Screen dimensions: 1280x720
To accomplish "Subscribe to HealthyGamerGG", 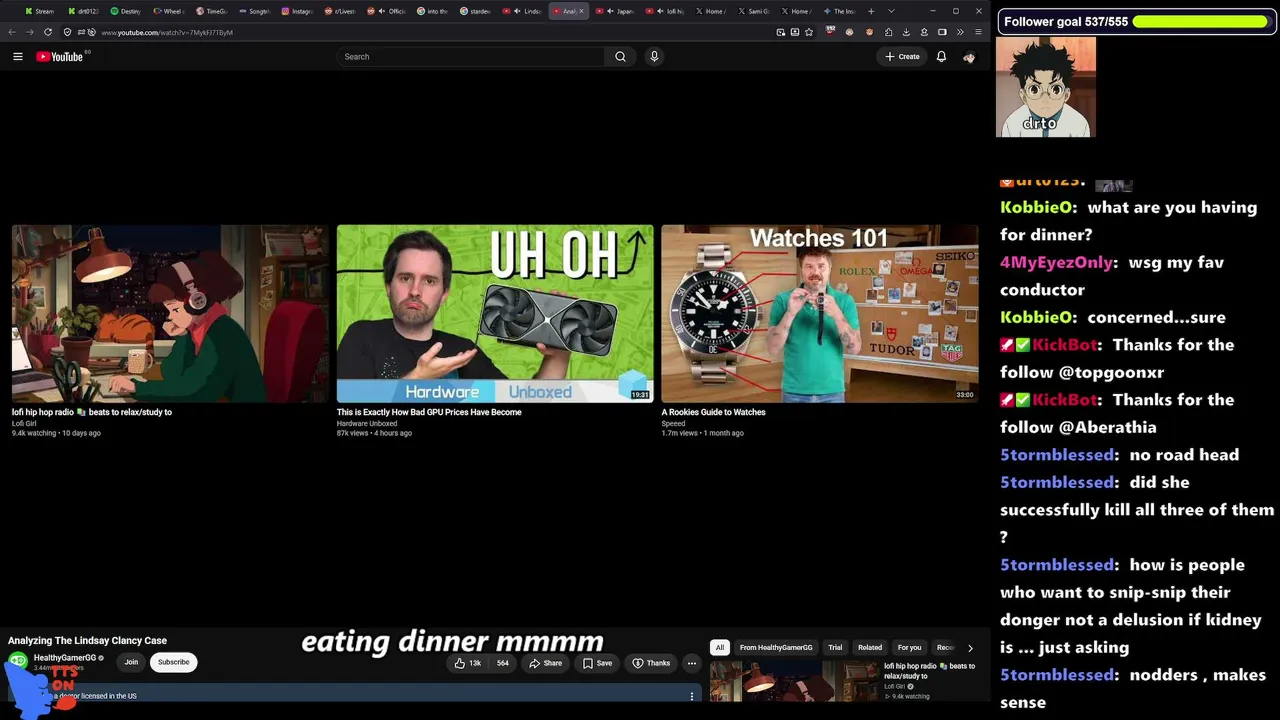I will pyautogui.click(x=173, y=662).
